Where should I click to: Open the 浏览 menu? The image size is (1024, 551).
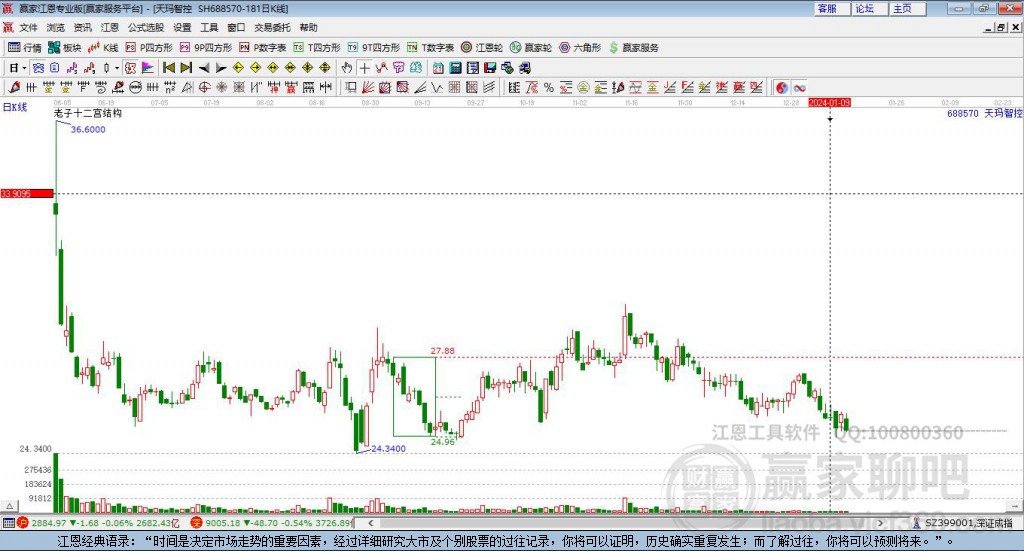click(x=56, y=27)
